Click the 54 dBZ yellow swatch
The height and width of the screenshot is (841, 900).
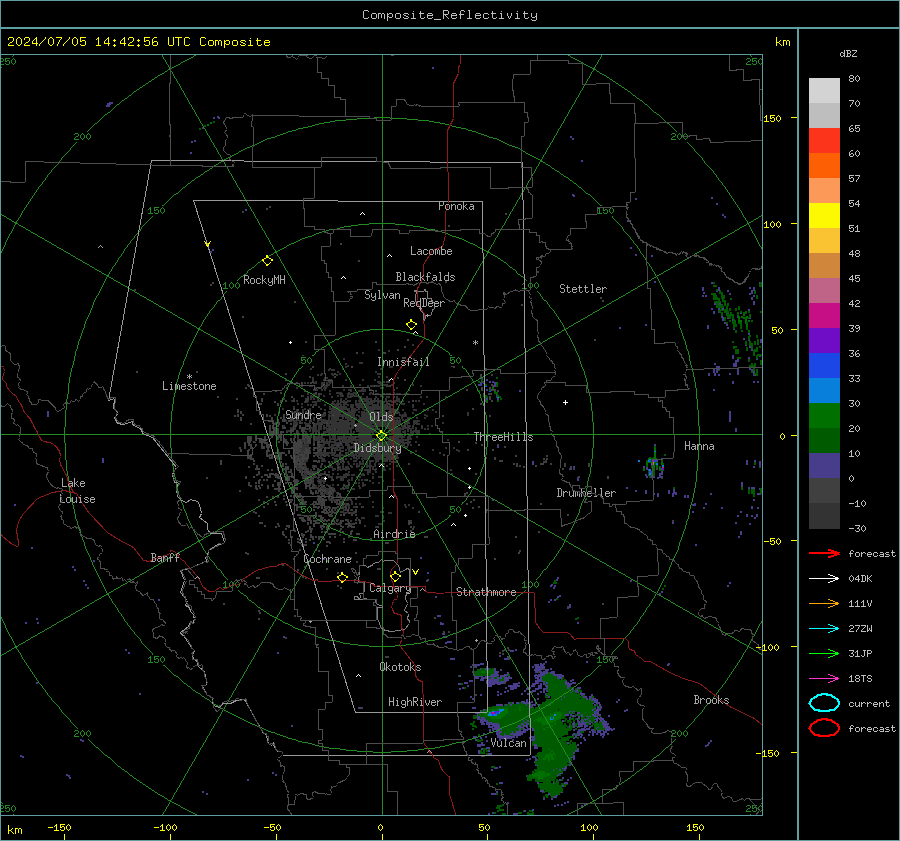(824, 215)
